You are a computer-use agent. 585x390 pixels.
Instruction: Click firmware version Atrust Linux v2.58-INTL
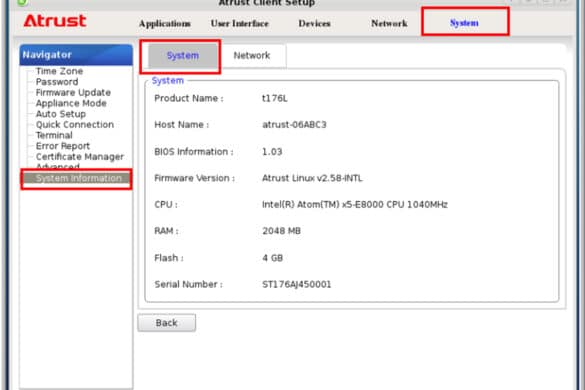(x=312, y=178)
